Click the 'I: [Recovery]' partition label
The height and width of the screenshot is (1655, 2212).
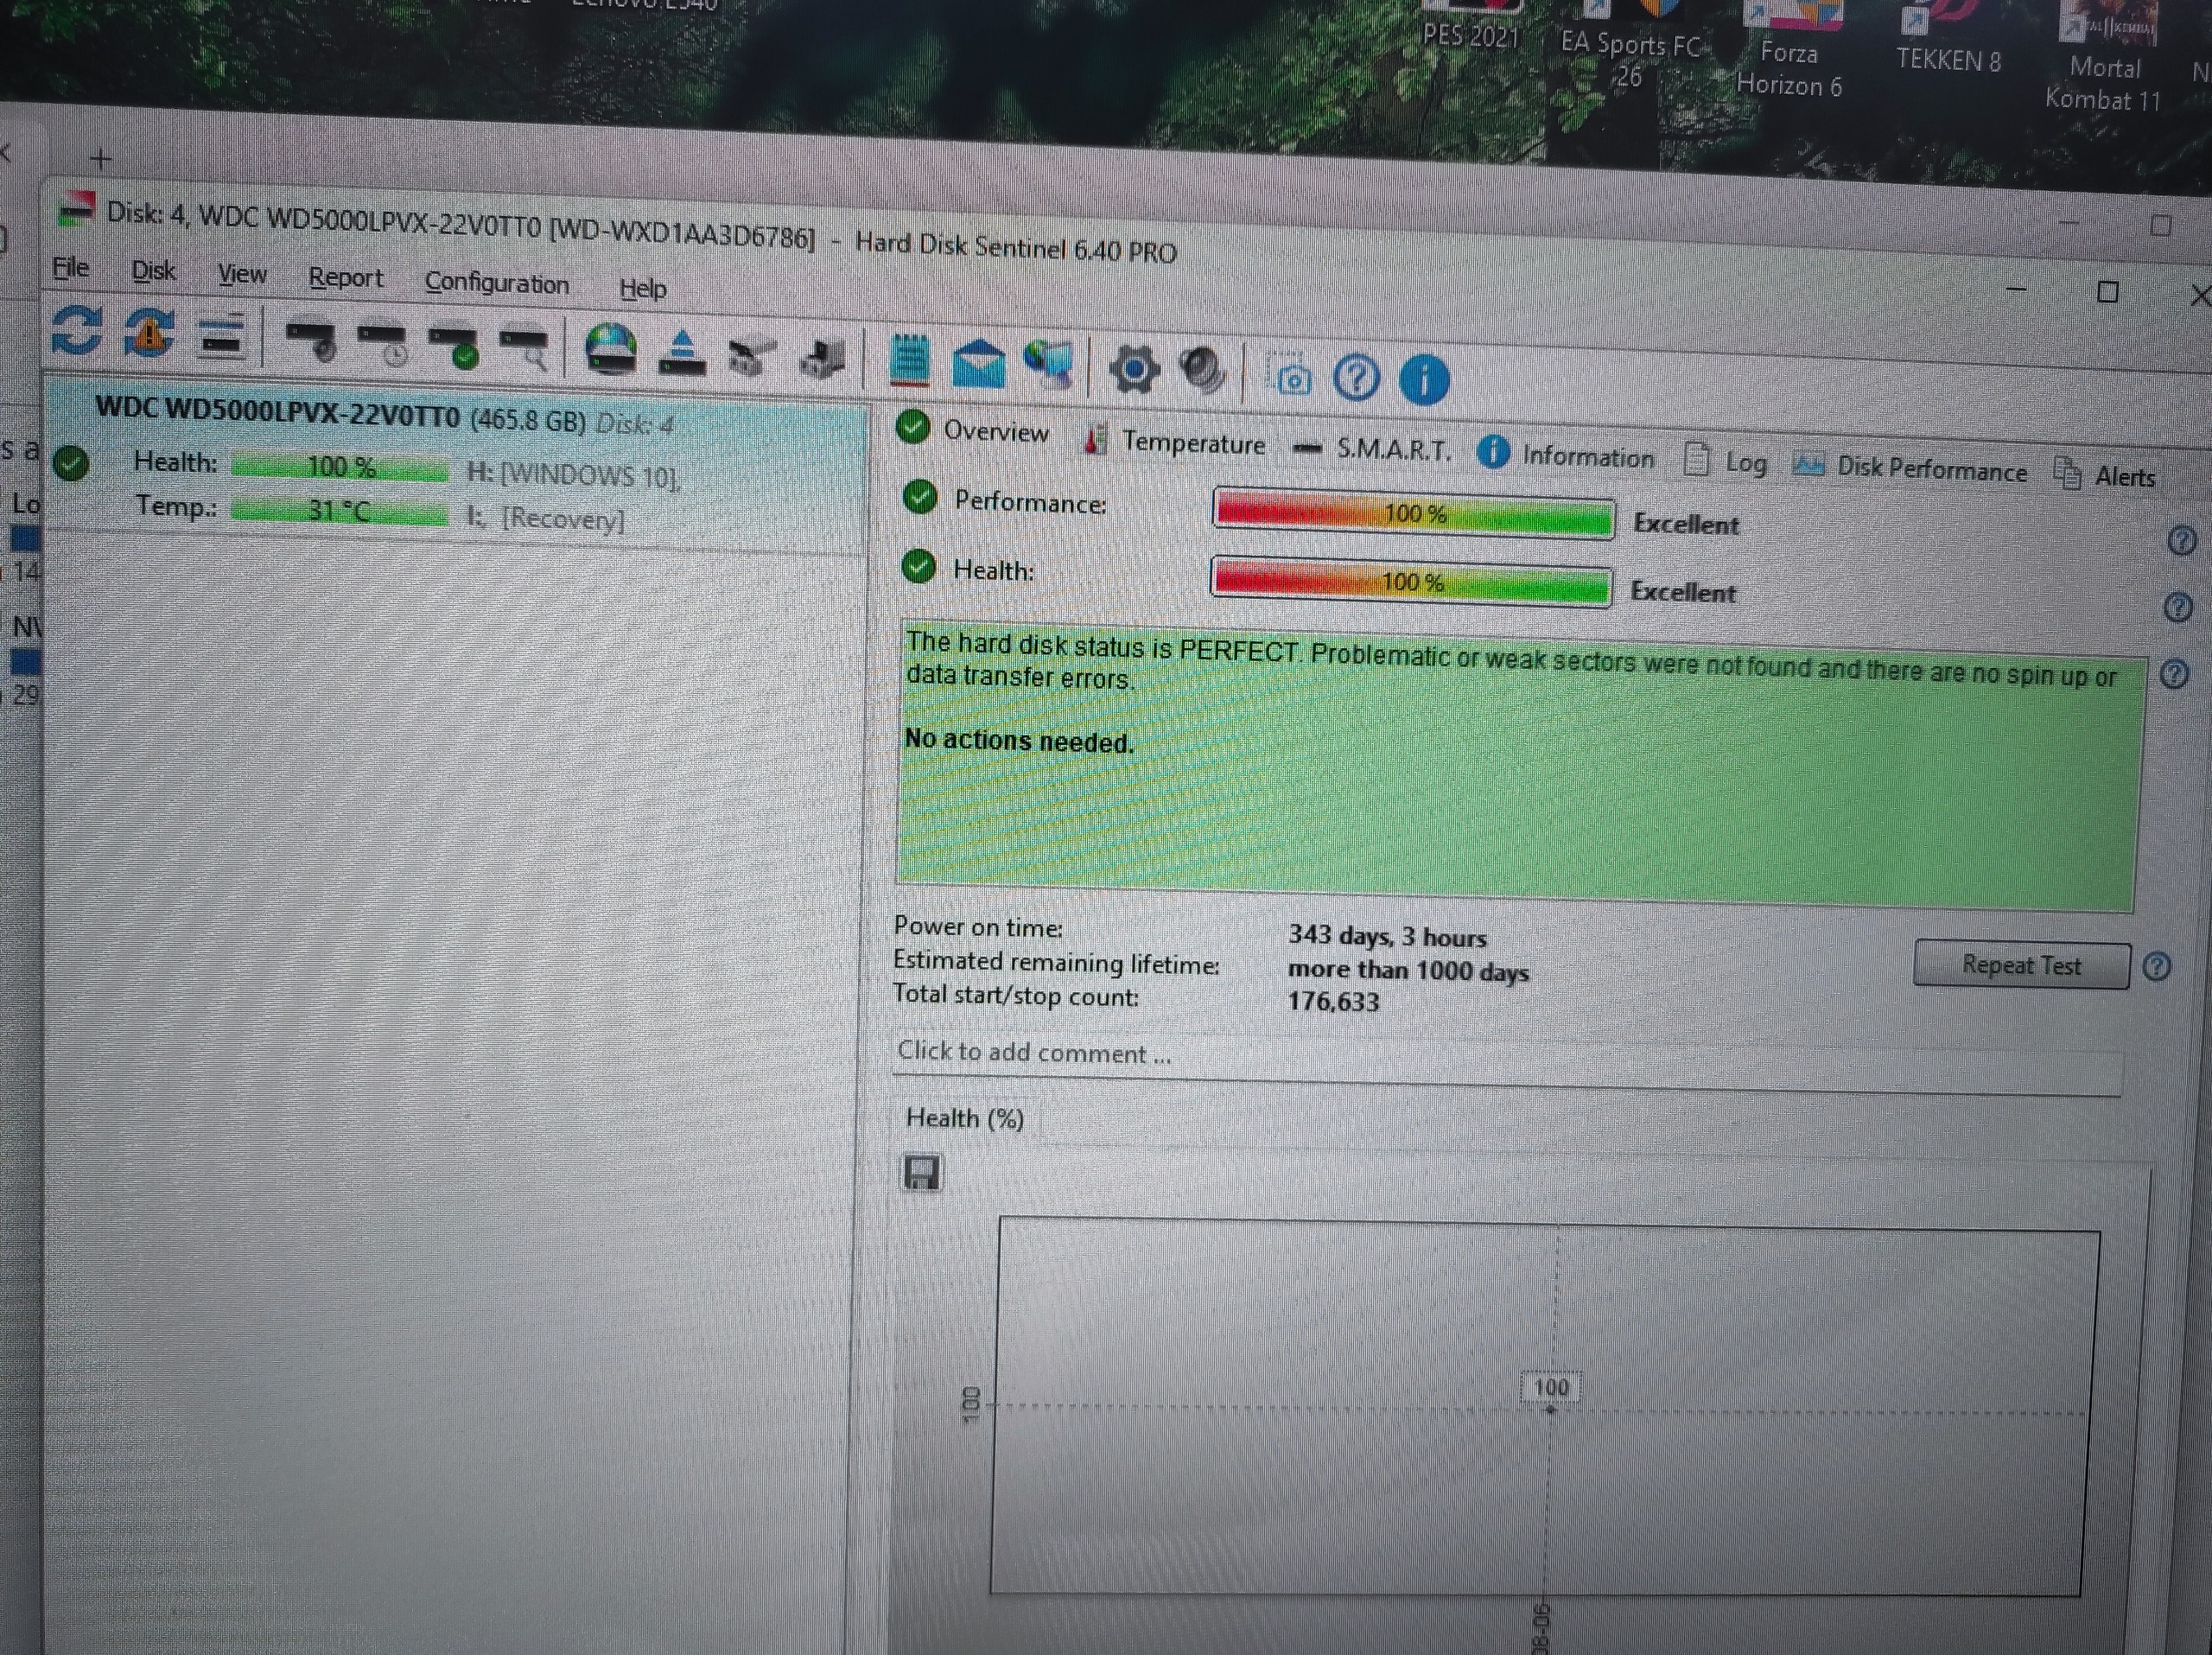point(546,518)
